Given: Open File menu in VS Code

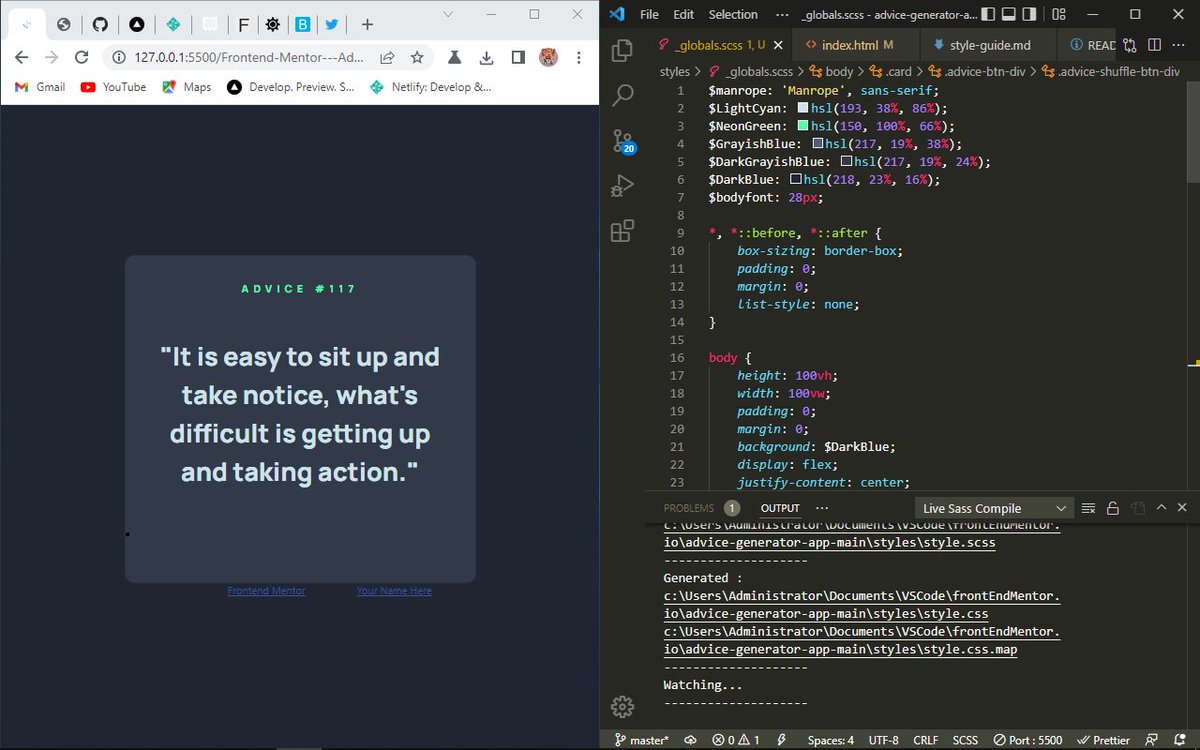Looking at the screenshot, I should pos(649,14).
